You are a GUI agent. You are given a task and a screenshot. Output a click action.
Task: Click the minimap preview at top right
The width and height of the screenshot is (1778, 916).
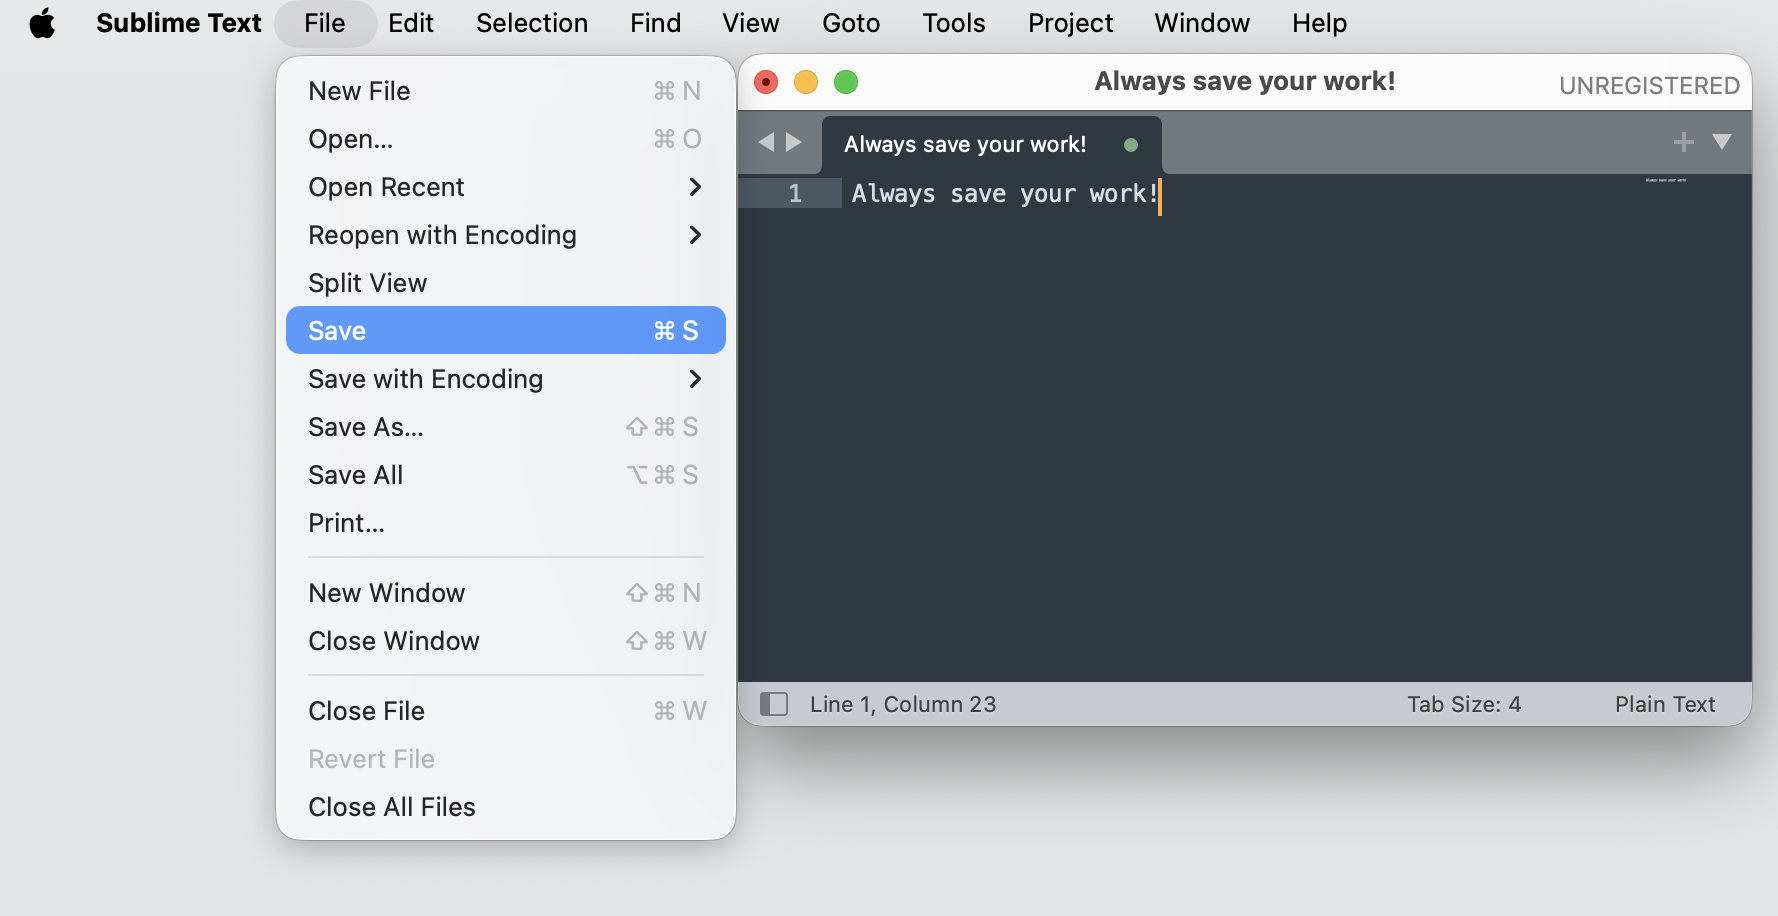point(1666,180)
